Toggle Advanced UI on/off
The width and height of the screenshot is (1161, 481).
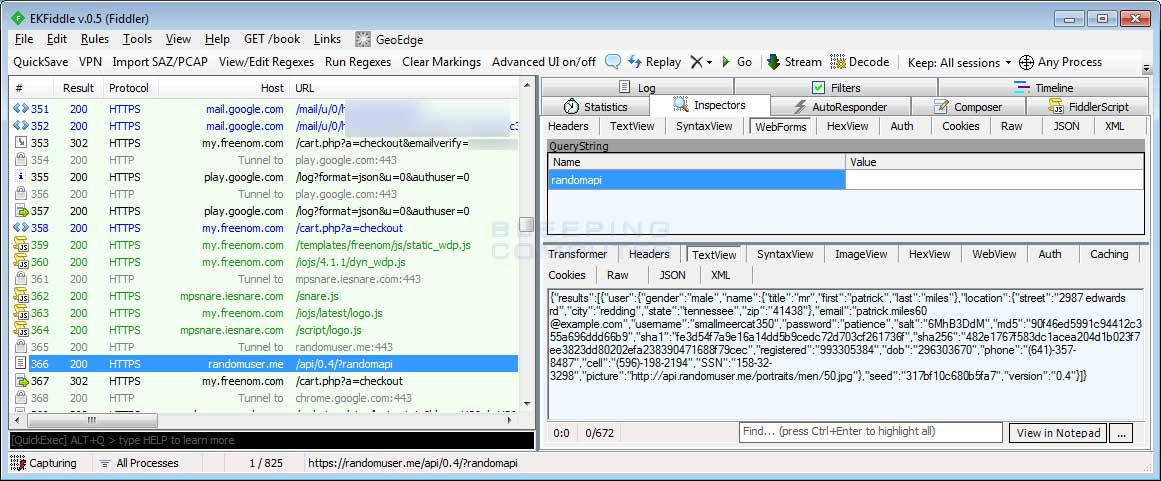(543, 62)
